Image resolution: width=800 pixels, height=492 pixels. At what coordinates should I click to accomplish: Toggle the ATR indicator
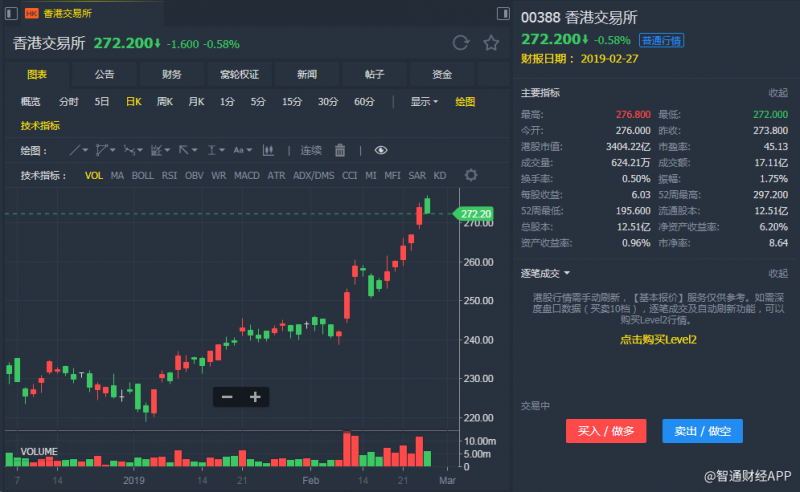(x=277, y=176)
